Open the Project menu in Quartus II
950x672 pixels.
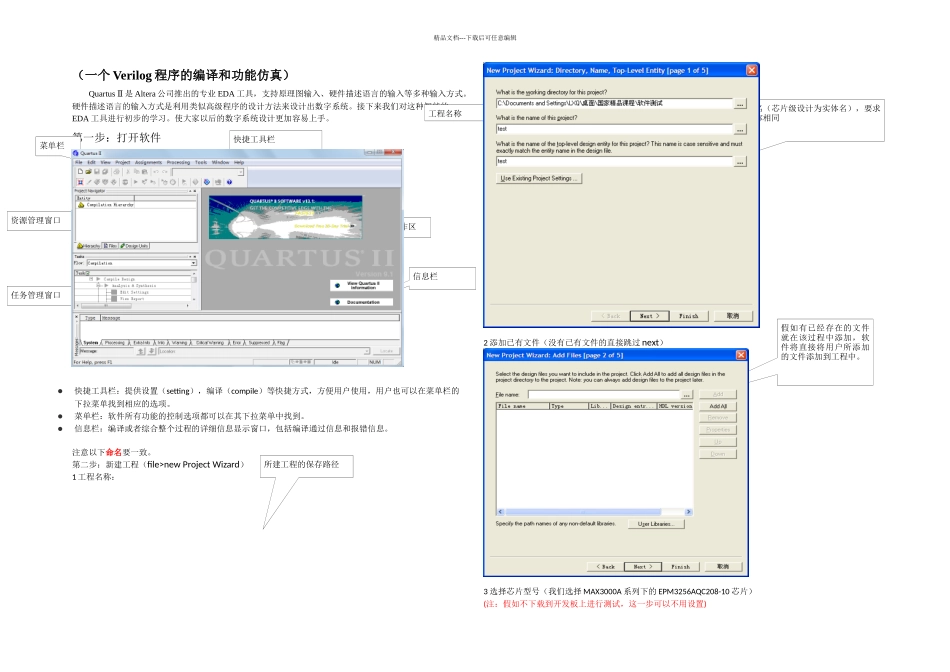(x=123, y=162)
